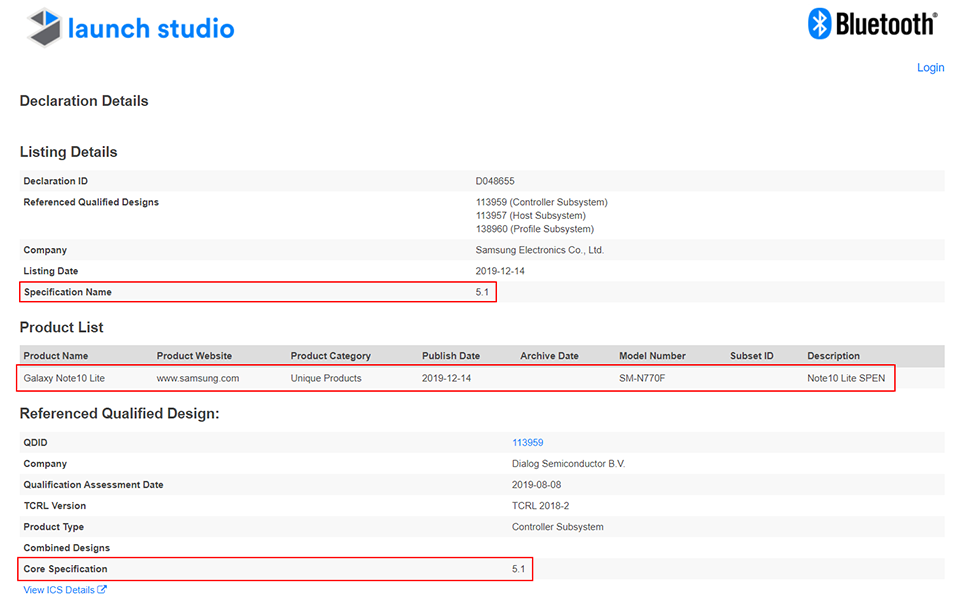The width and height of the screenshot is (960, 599).
Task: Open QDID 113959 link
Action: [527, 442]
